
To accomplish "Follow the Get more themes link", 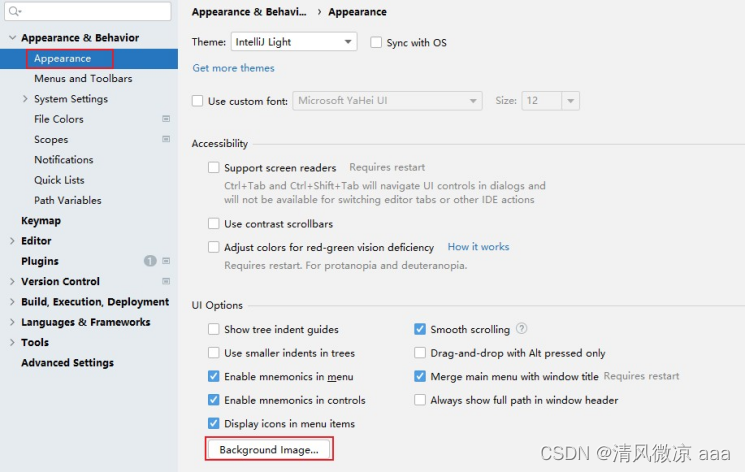I will tap(233, 68).
